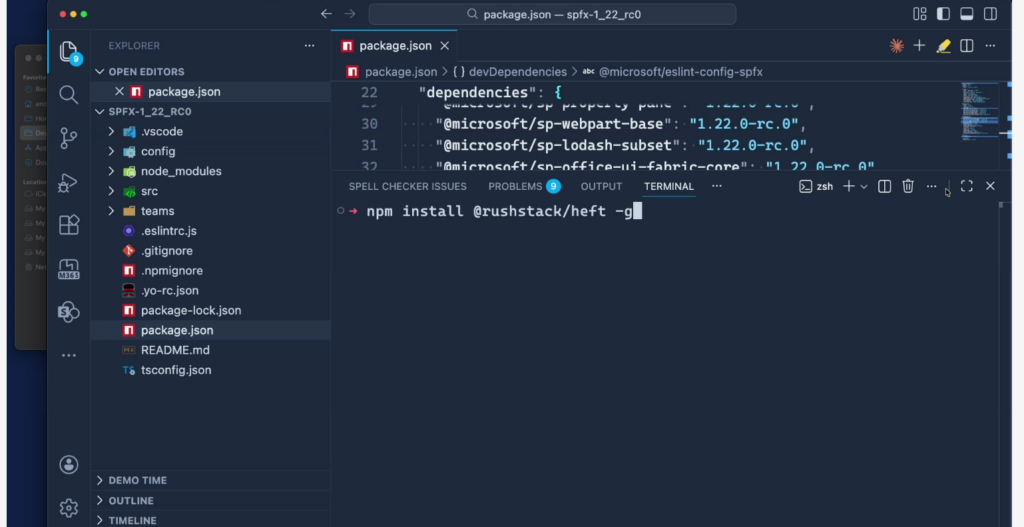Toggle primary sidebar visibility in title bar
The width and height of the screenshot is (1024, 527).
(943, 14)
